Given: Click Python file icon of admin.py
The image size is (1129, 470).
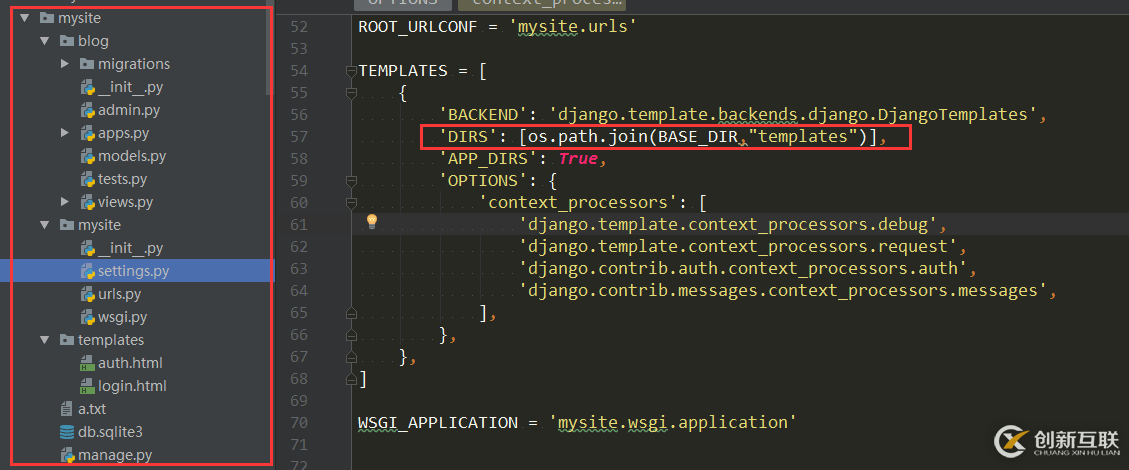Looking at the screenshot, I should (87, 110).
